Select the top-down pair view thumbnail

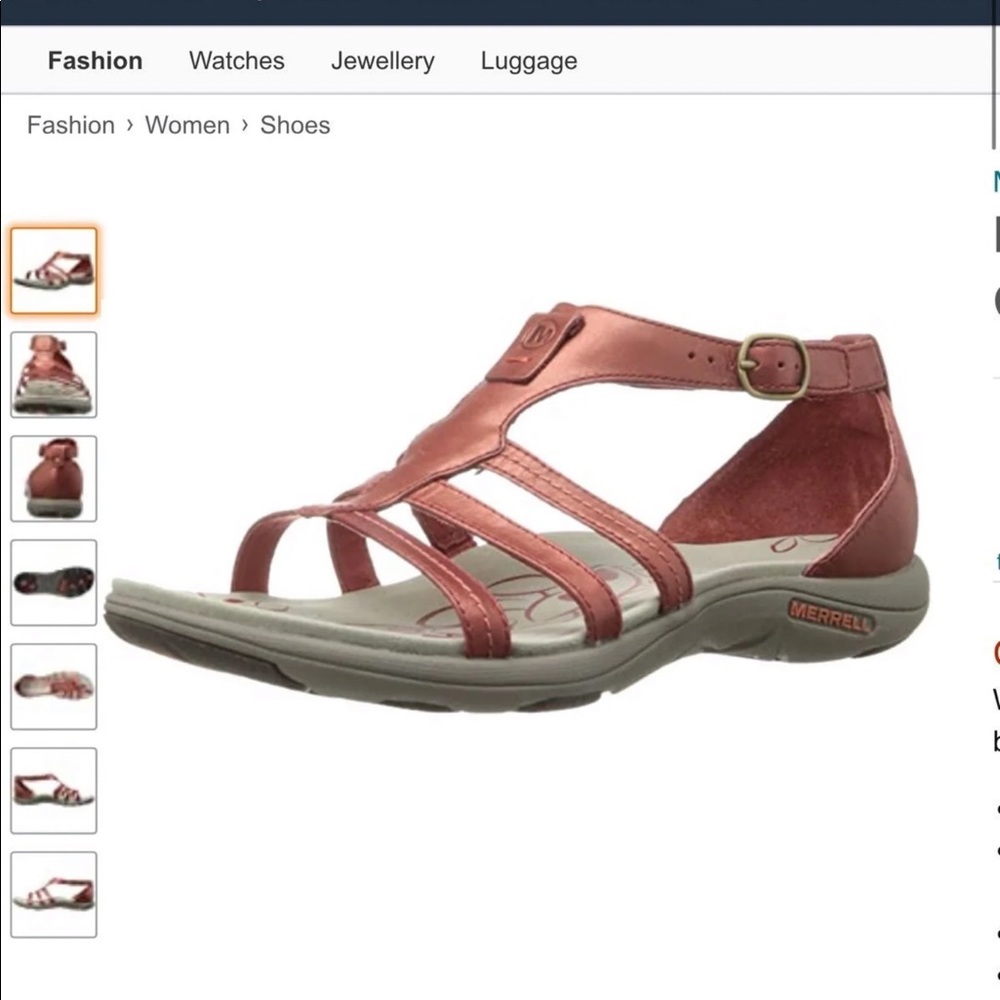coord(54,375)
